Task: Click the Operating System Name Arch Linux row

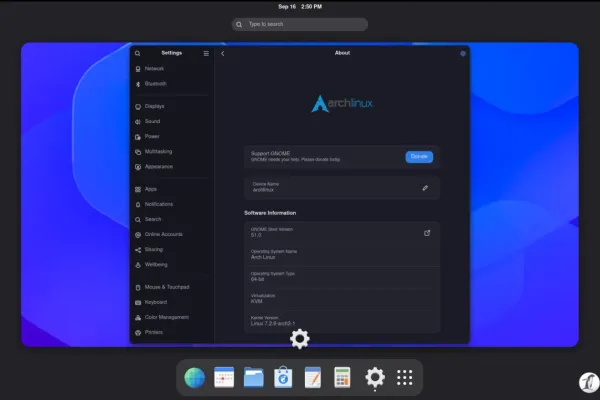Action: coord(342,255)
